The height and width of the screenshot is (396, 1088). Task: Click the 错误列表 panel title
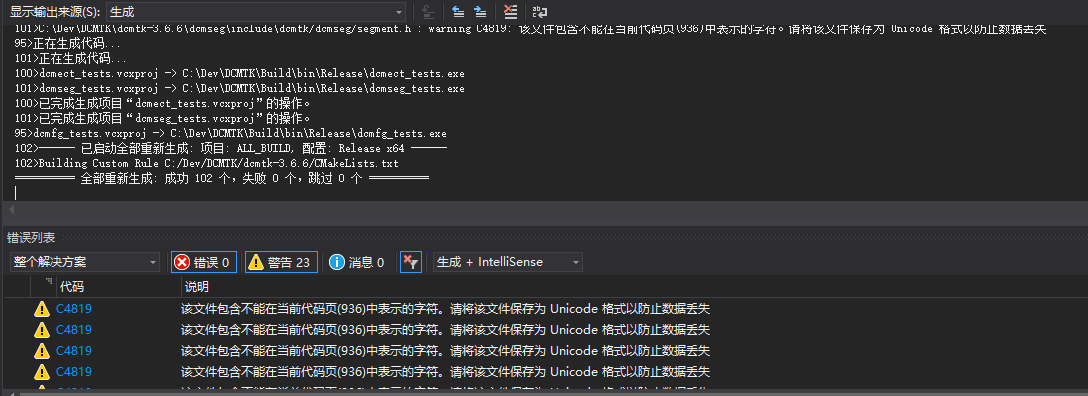31,237
